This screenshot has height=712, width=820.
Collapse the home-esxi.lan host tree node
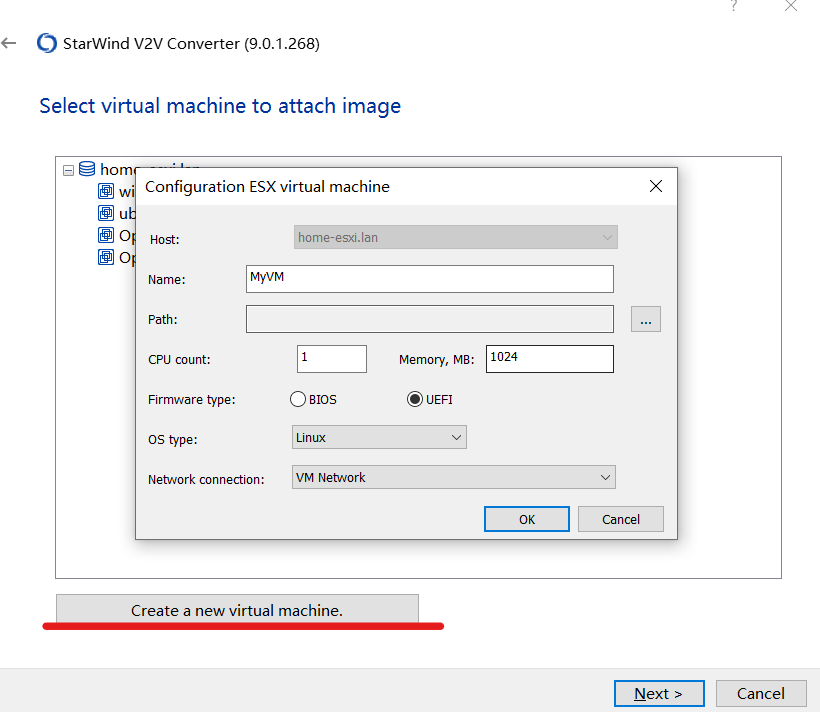68,170
